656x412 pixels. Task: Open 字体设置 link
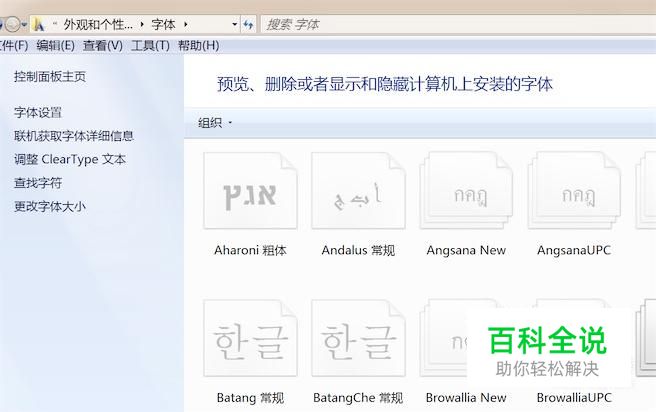[38, 113]
